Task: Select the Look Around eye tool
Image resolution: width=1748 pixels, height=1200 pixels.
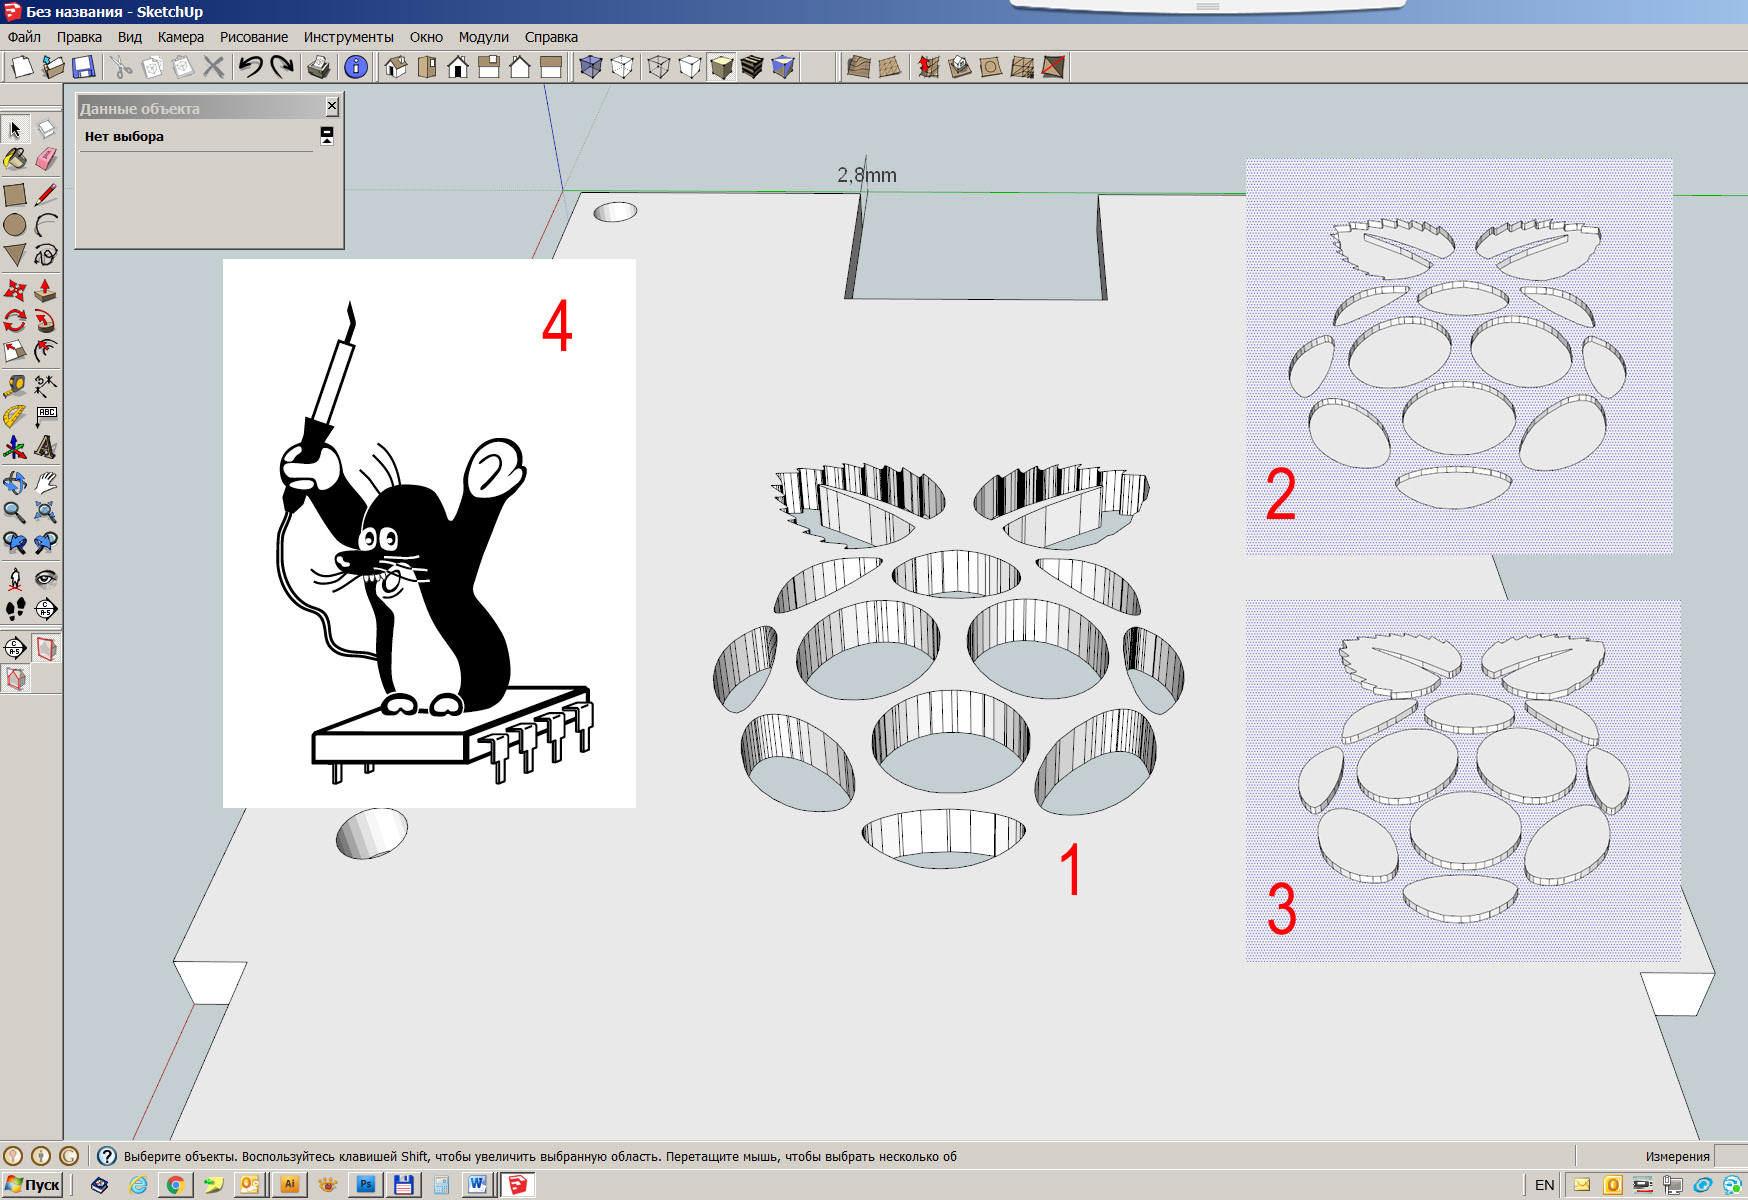Action: [46, 578]
